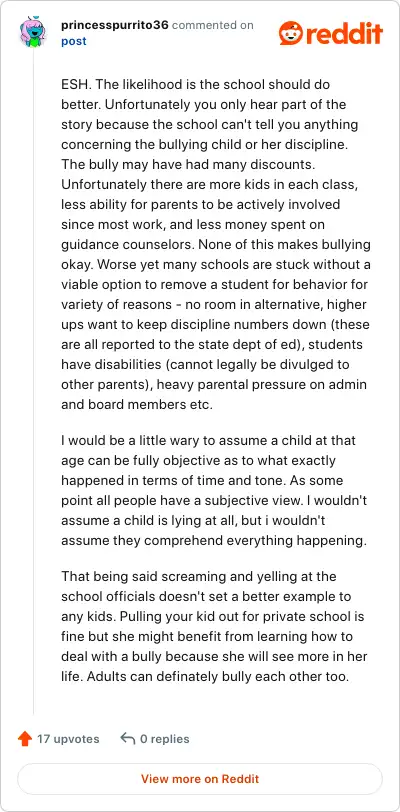This screenshot has height=812, width=400.
Task: Click the "View more on Reddit" button
Action: click(x=200, y=778)
